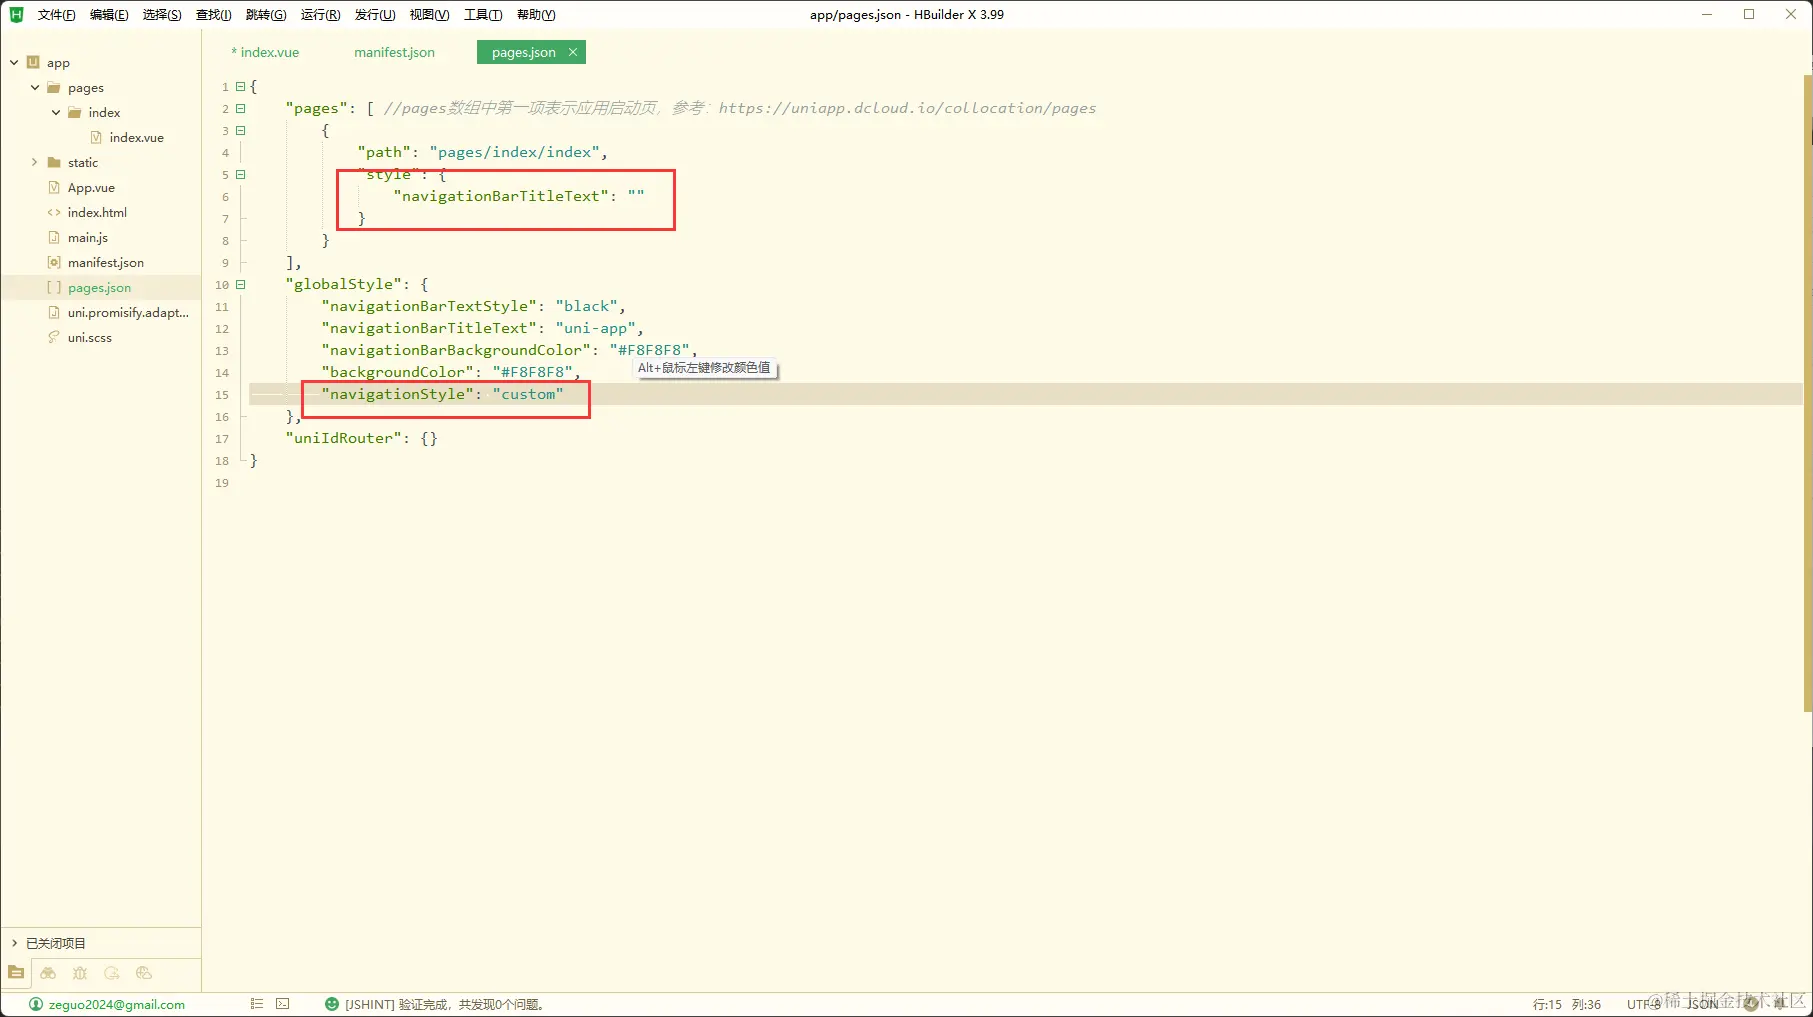Viewport: 1813px width, 1017px height.
Task: Click the column 列:36 indicator
Action: tap(1586, 1005)
